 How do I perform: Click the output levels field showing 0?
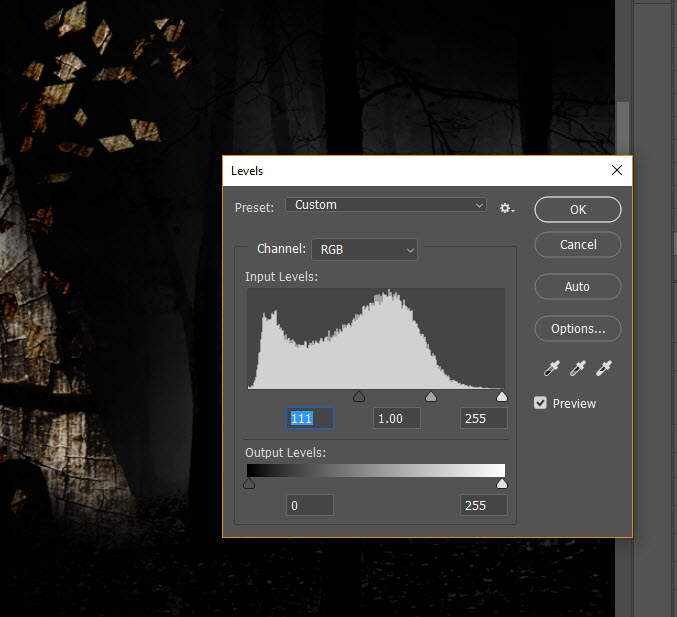tap(310, 505)
